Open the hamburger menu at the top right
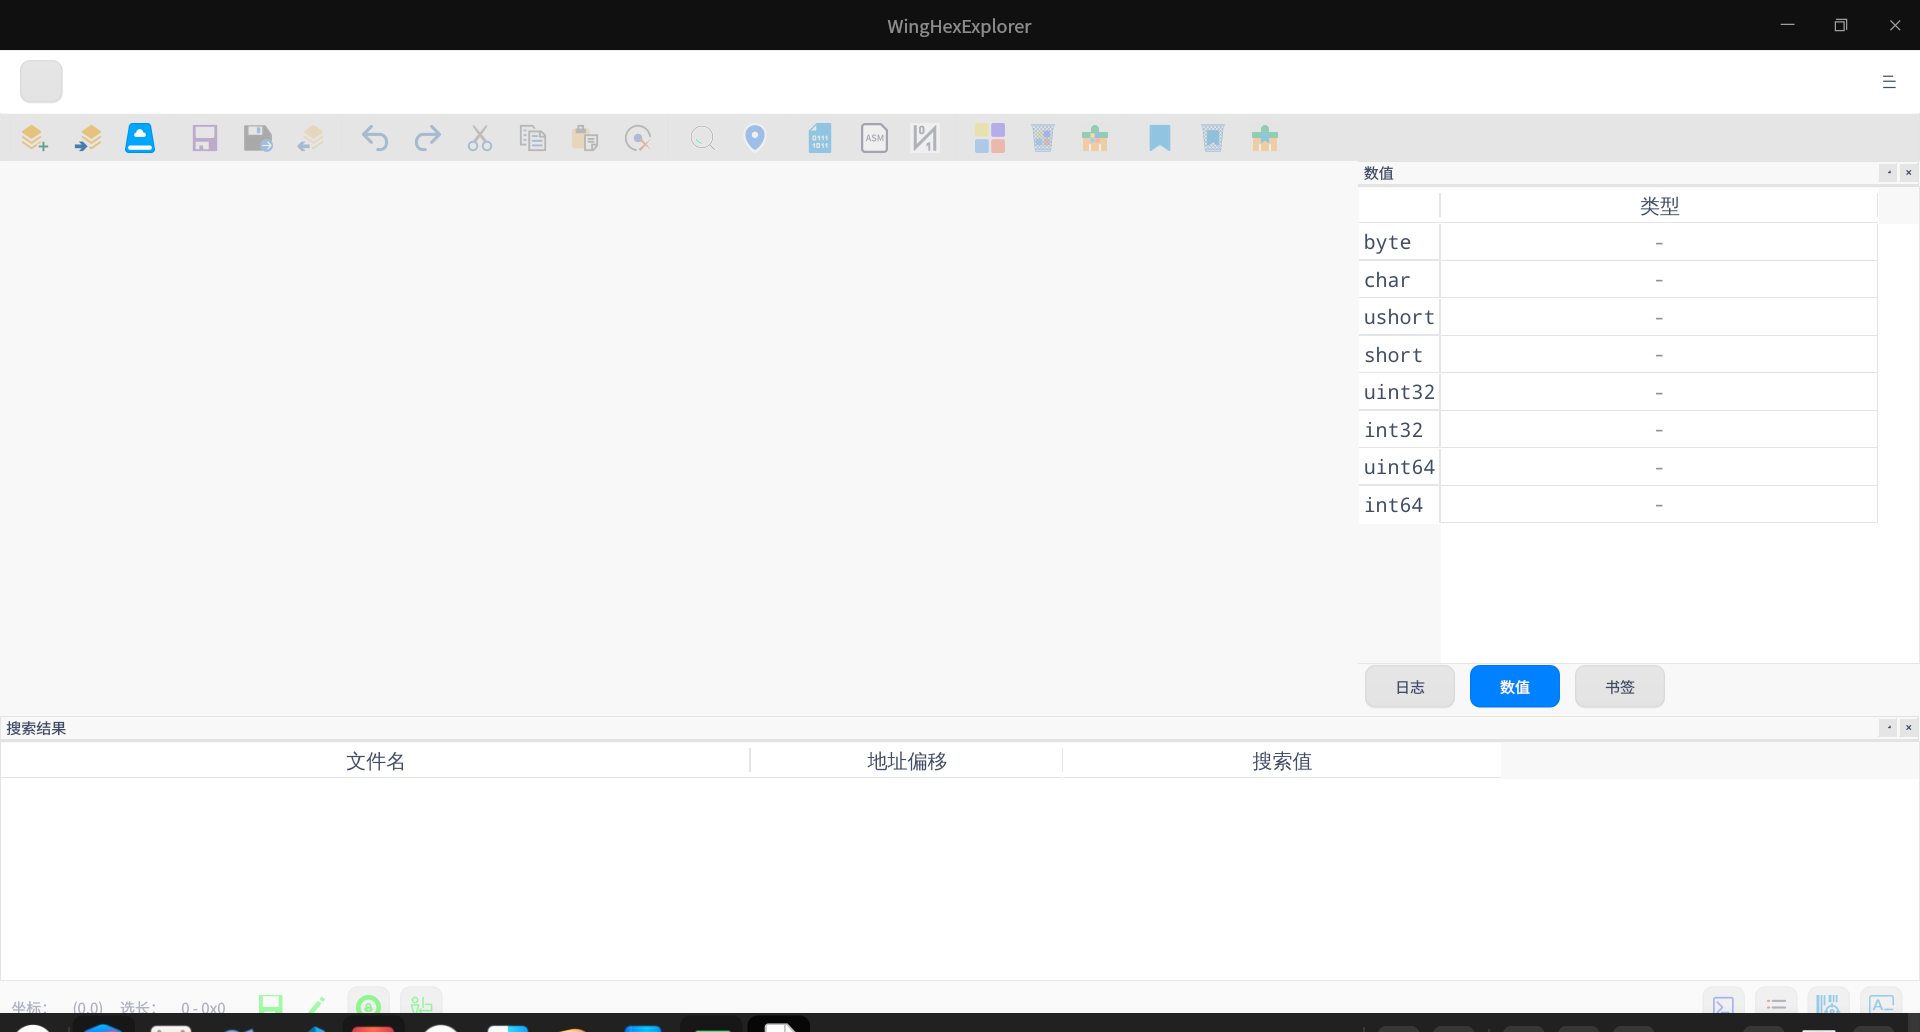Image resolution: width=1920 pixels, height=1032 pixels. pos(1890,81)
